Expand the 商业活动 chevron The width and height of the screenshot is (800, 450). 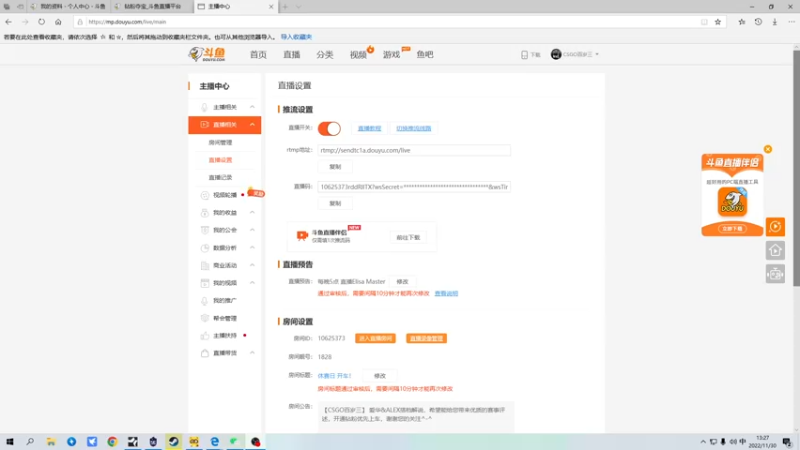pyautogui.click(x=252, y=265)
